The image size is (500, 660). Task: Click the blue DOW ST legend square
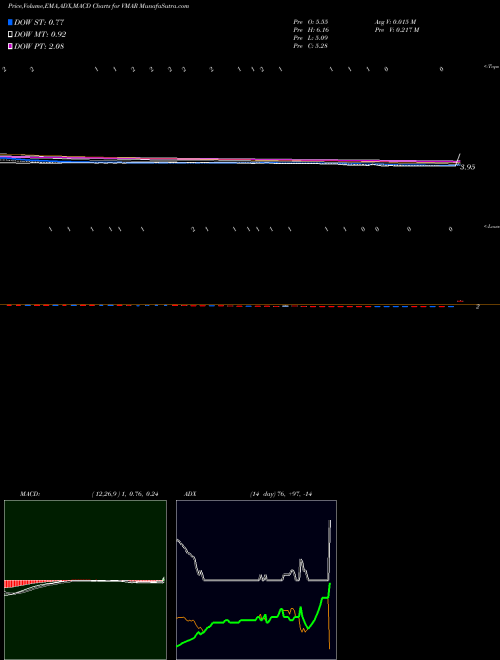click(10, 22)
